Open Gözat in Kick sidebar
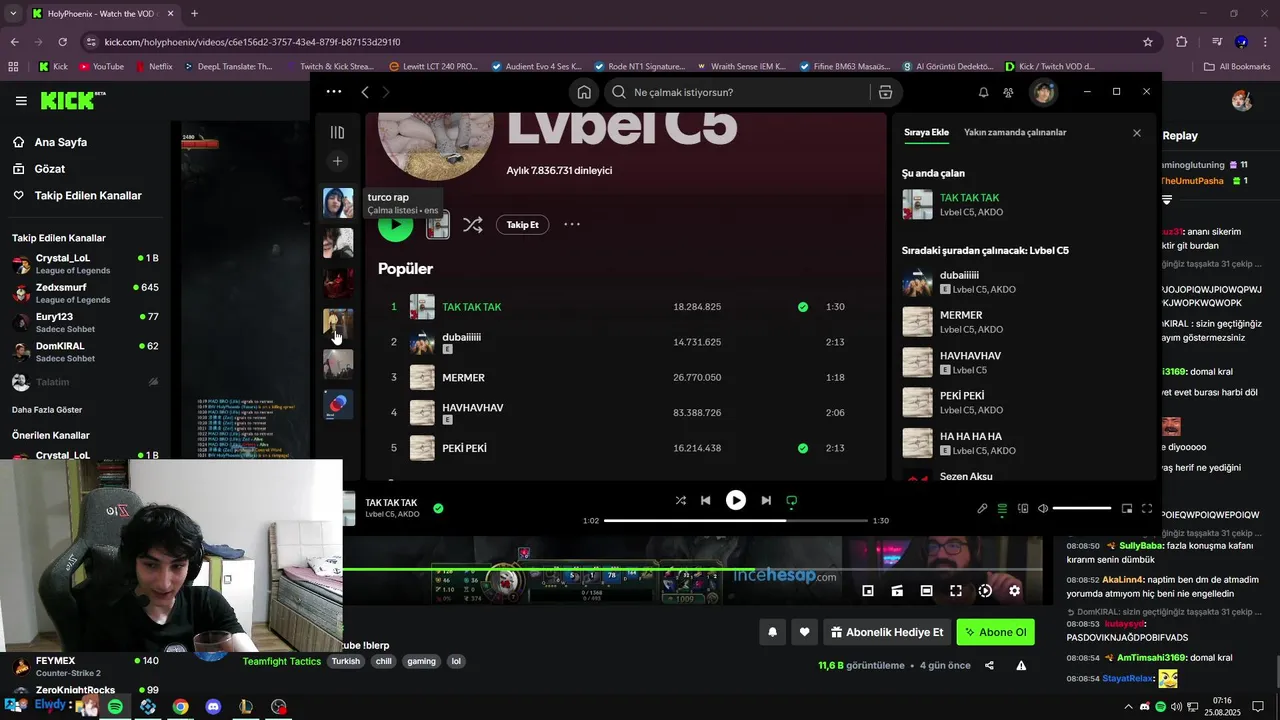The height and width of the screenshot is (720, 1280). pos(50,169)
